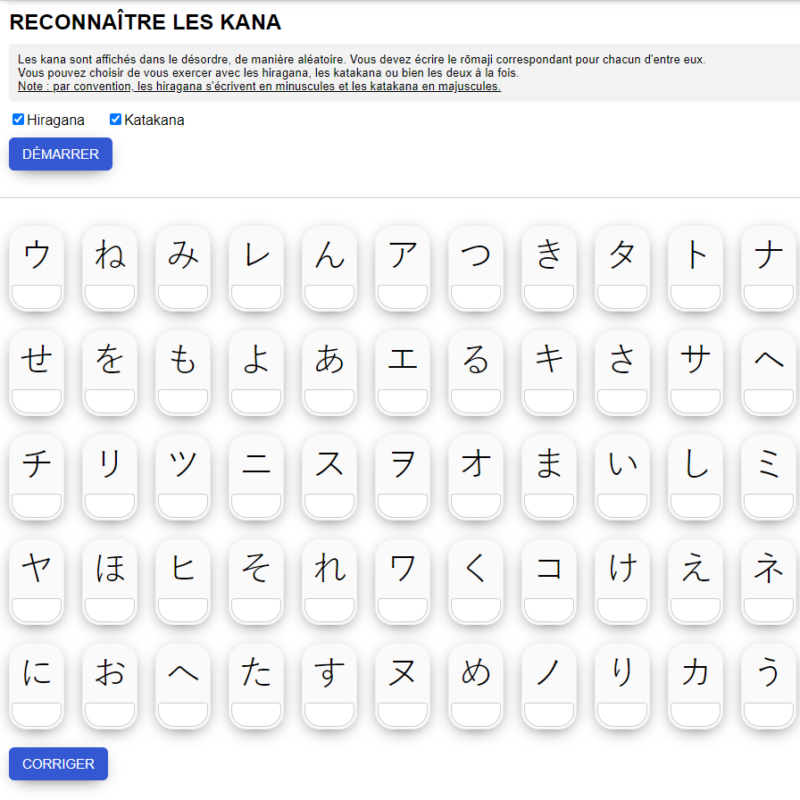
Task: Focus the input box under ヌ
Action: click(403, 714)
